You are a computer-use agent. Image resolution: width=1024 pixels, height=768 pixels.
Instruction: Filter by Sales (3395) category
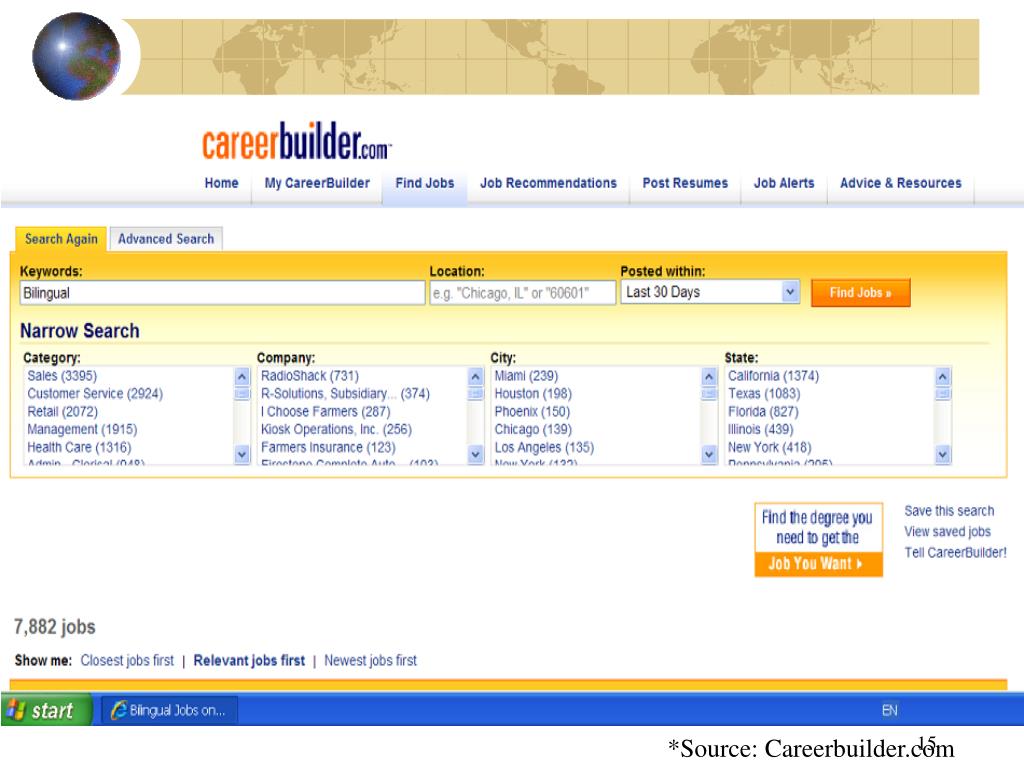coord(62,376)
